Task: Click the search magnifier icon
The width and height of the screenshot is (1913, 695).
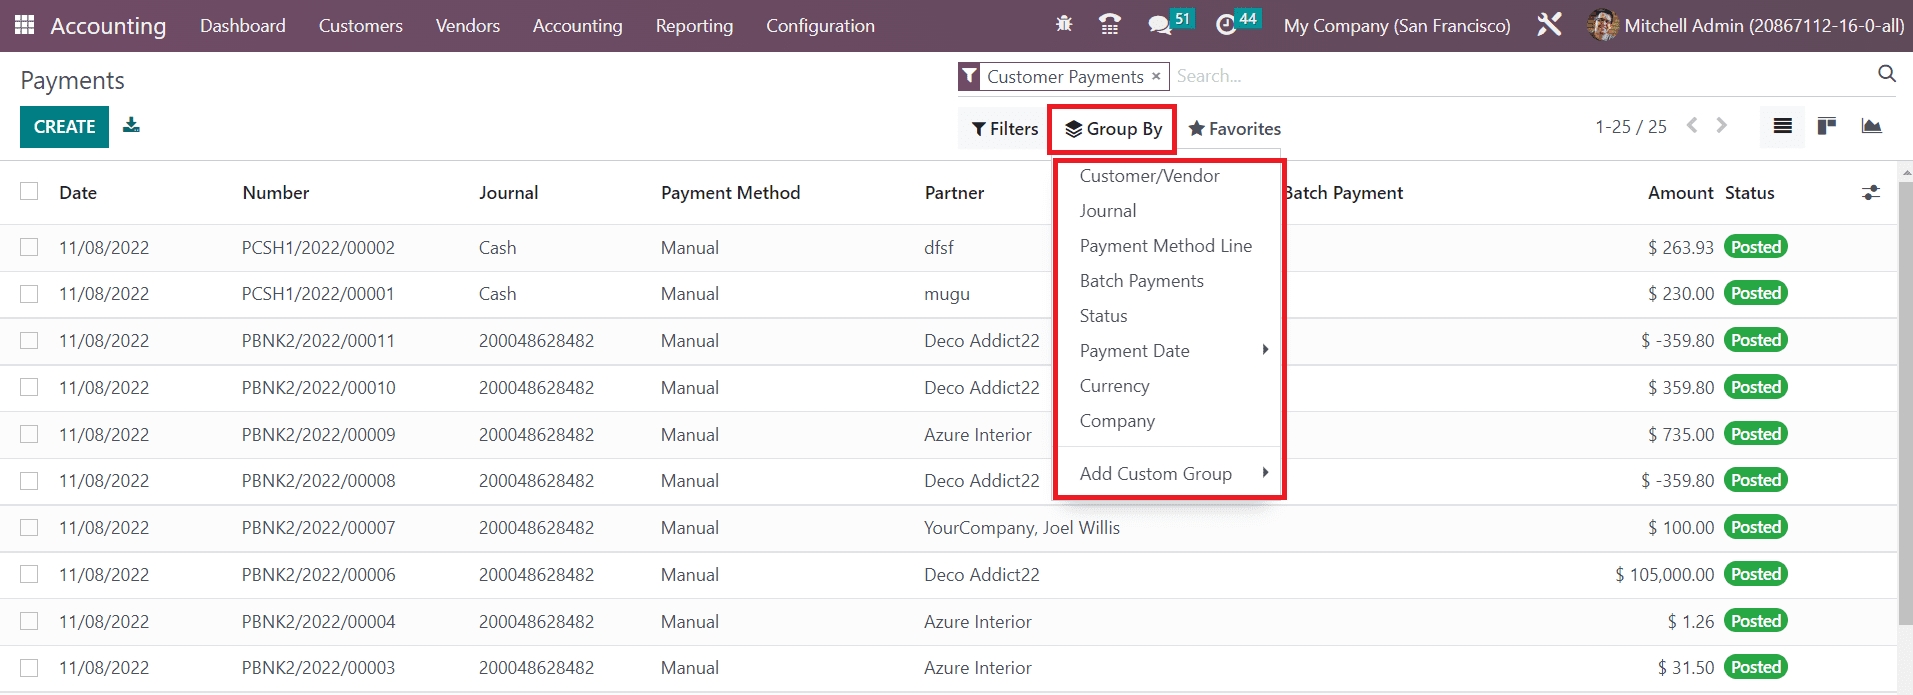Action: point(1886,74)
